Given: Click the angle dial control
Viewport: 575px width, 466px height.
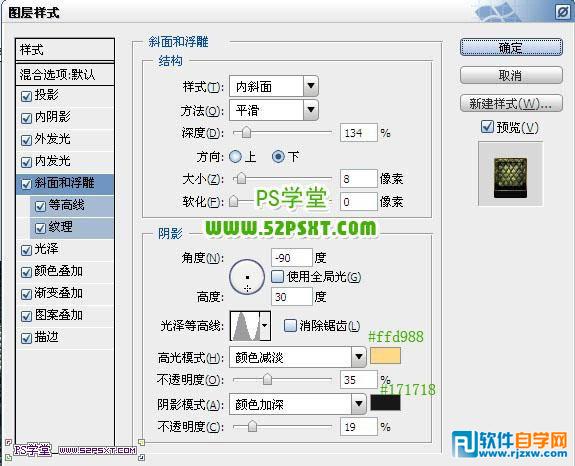Looking at the screenshot, I should pos(247,277).
